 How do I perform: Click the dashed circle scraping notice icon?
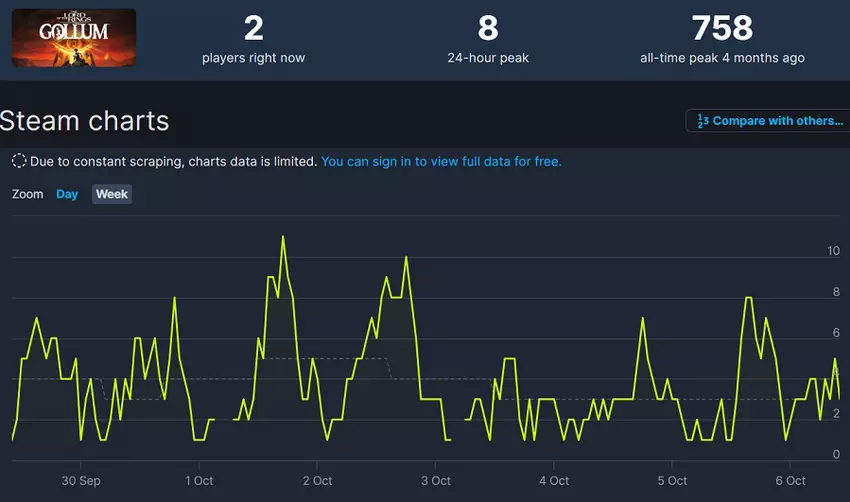(x=19, y=161)
